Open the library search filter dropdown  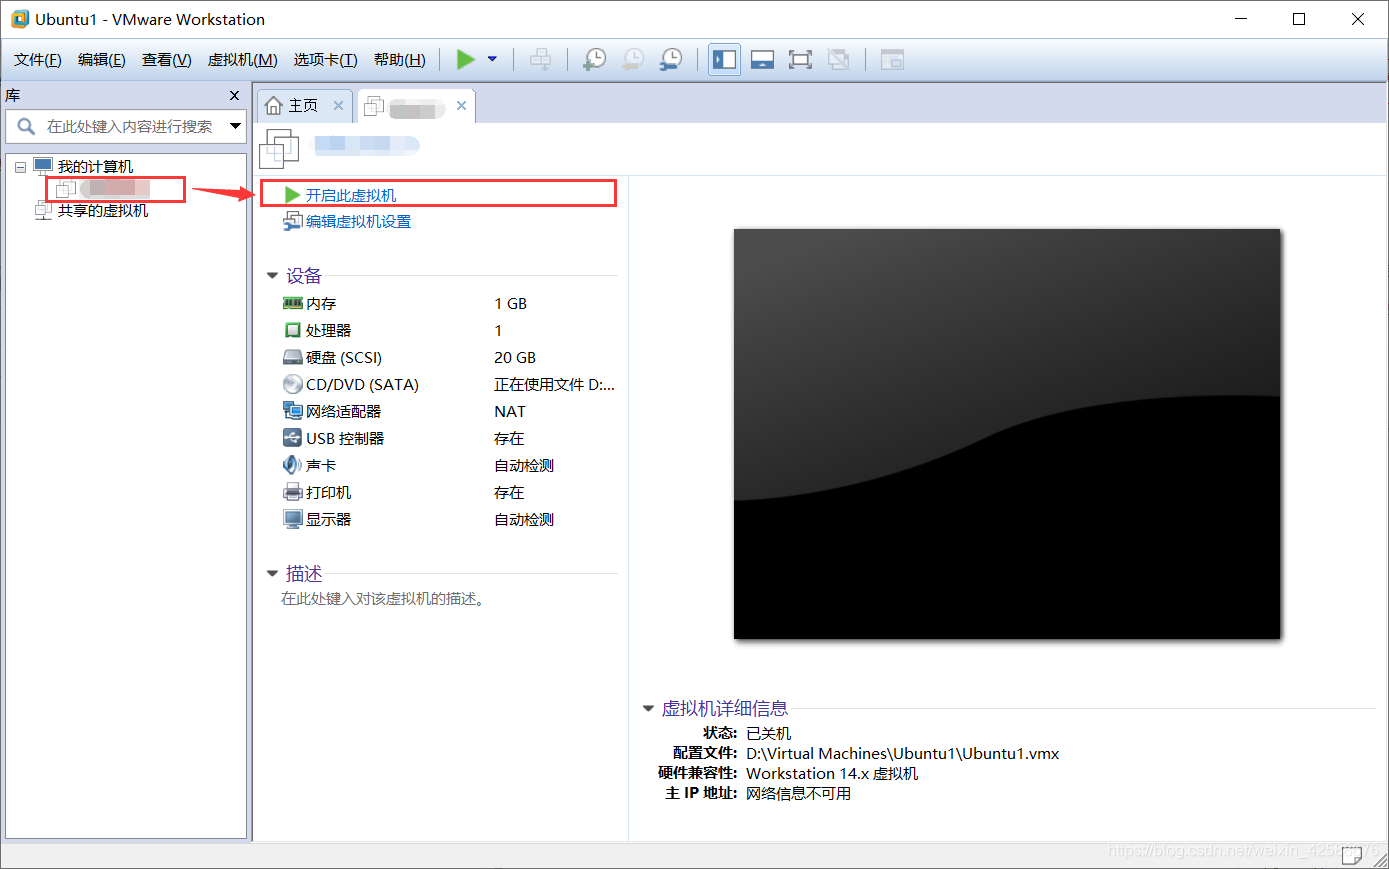236,126
